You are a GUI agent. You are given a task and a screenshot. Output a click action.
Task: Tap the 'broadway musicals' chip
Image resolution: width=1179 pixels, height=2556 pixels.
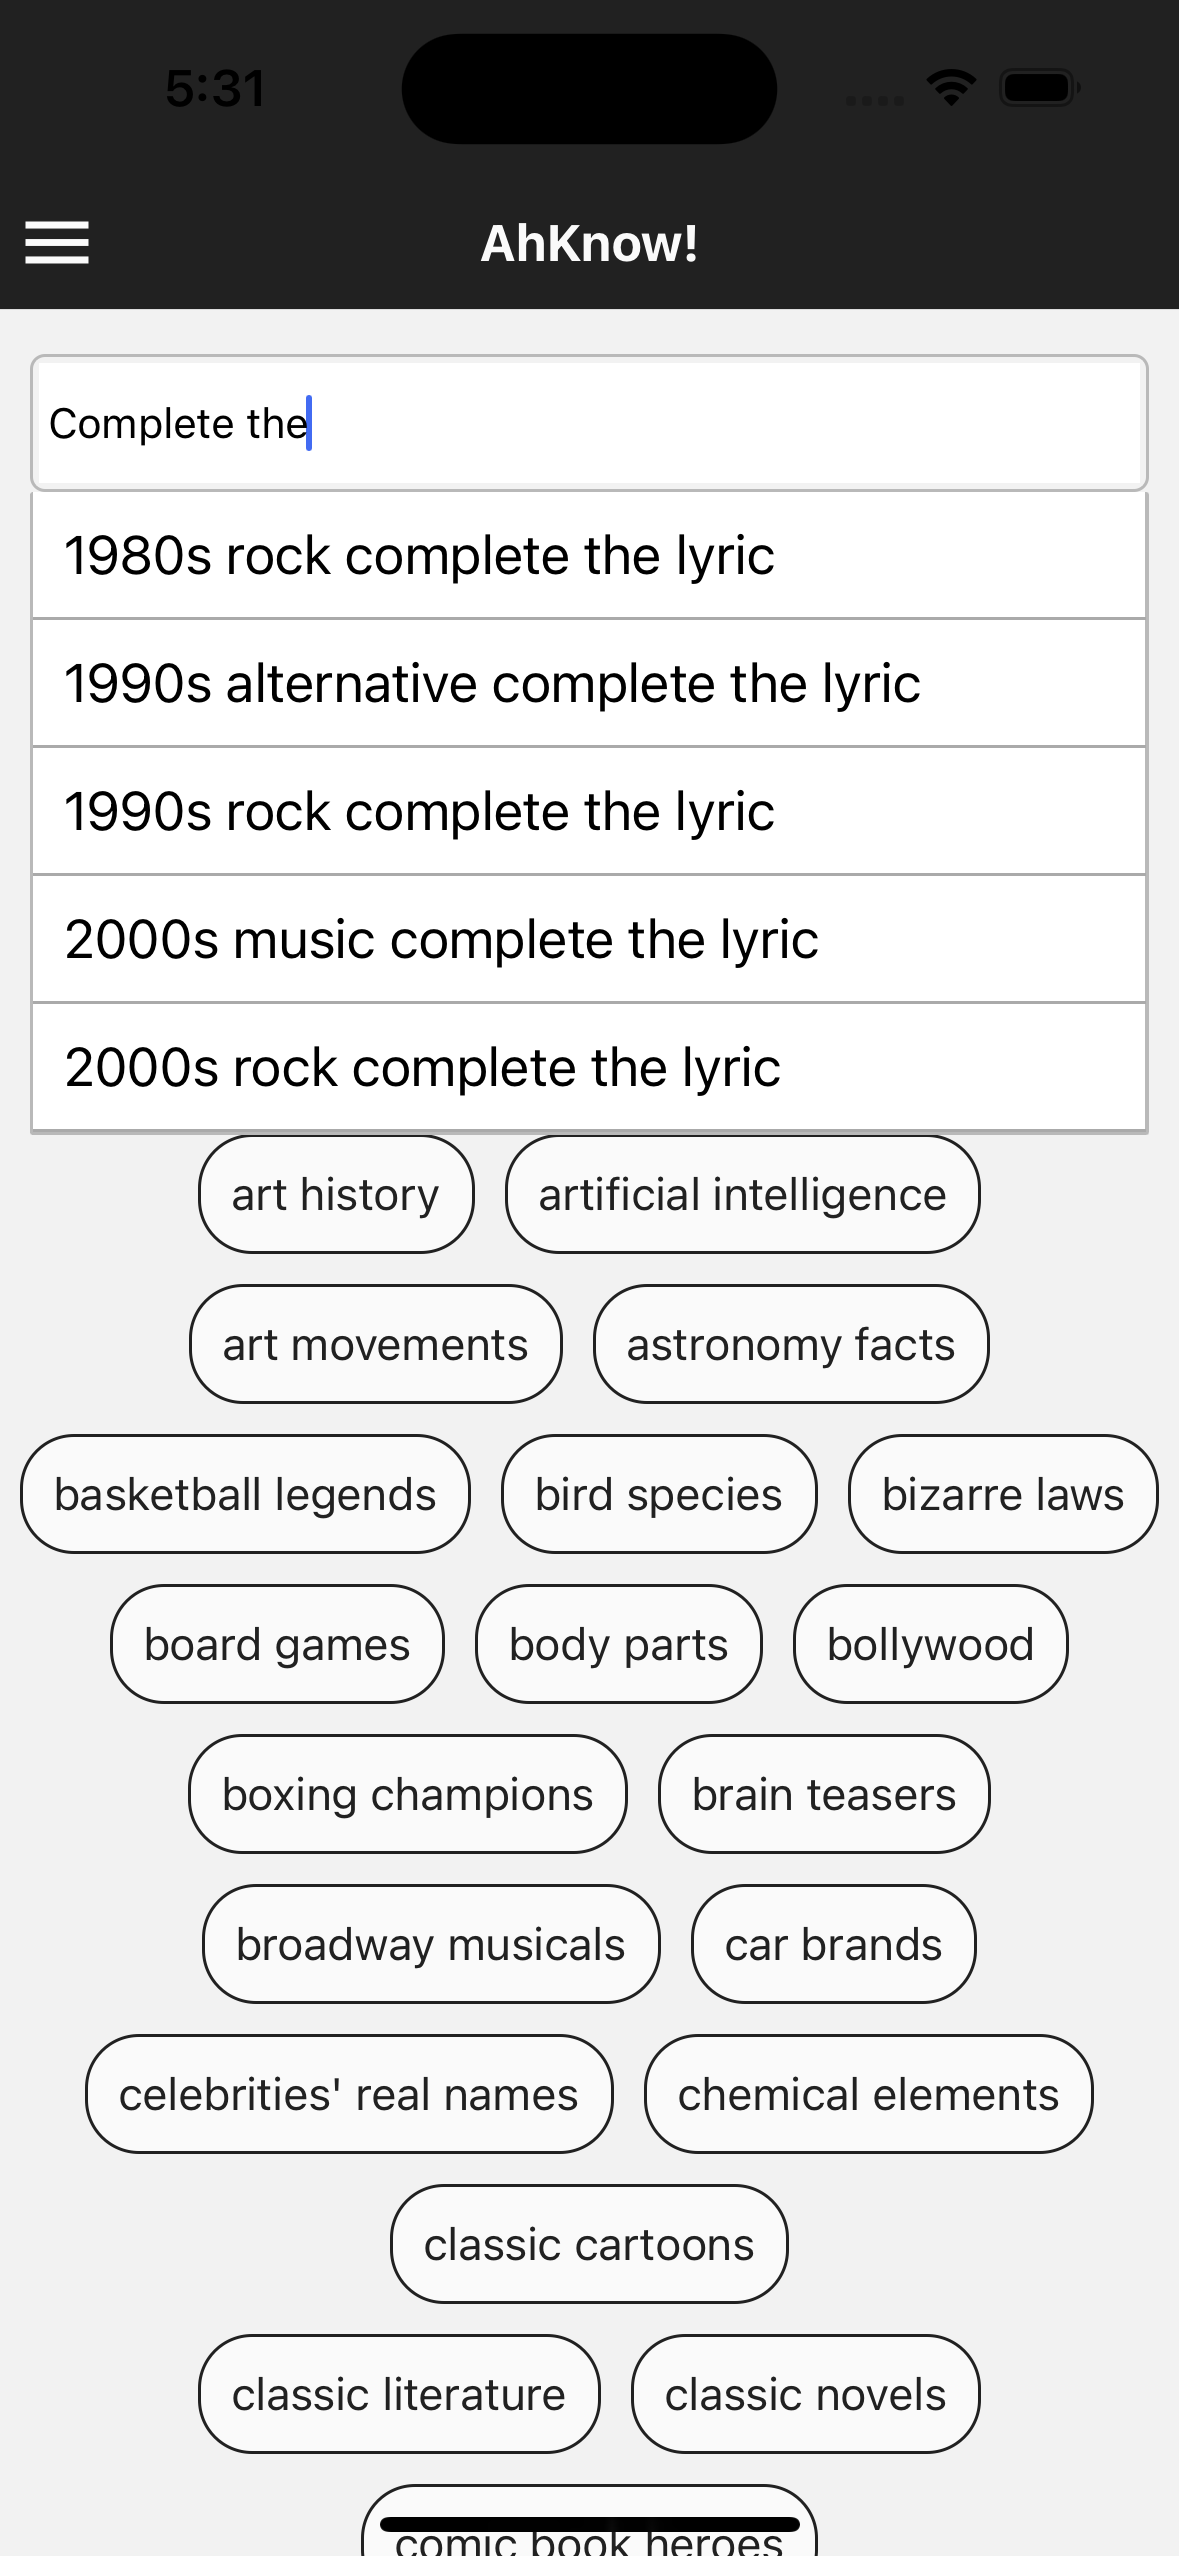431,1945
